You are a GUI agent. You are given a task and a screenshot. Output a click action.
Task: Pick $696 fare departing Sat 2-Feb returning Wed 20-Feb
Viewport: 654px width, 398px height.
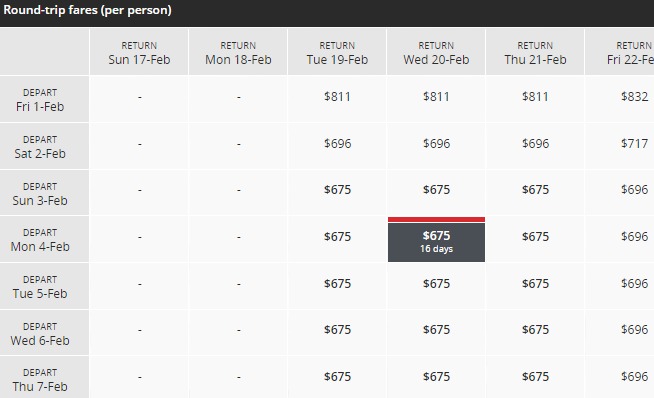tap(436, 146)
